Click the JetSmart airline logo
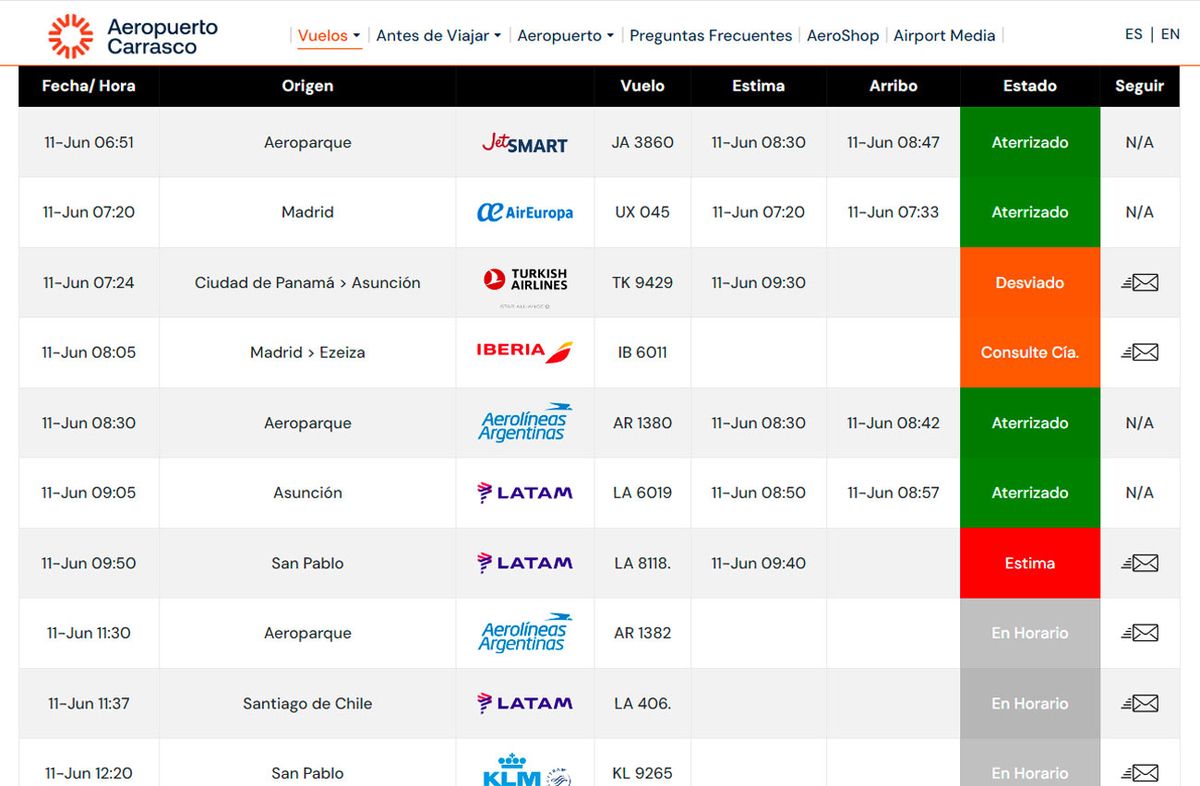This screenshot has width=1200, height=786. (524, 142)
